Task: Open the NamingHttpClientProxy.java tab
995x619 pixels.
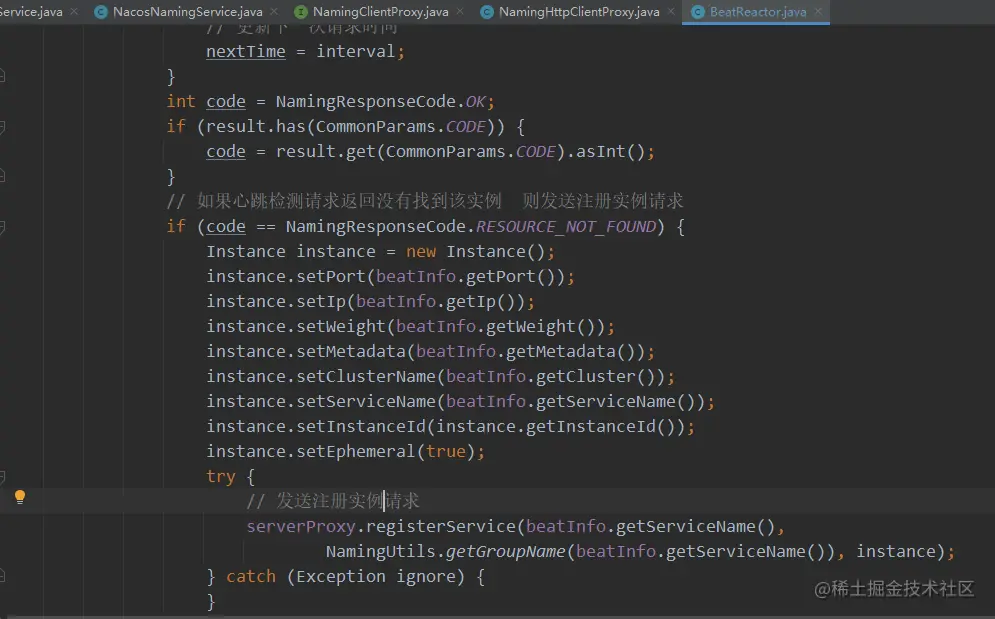Action: [x=579, y=11]
